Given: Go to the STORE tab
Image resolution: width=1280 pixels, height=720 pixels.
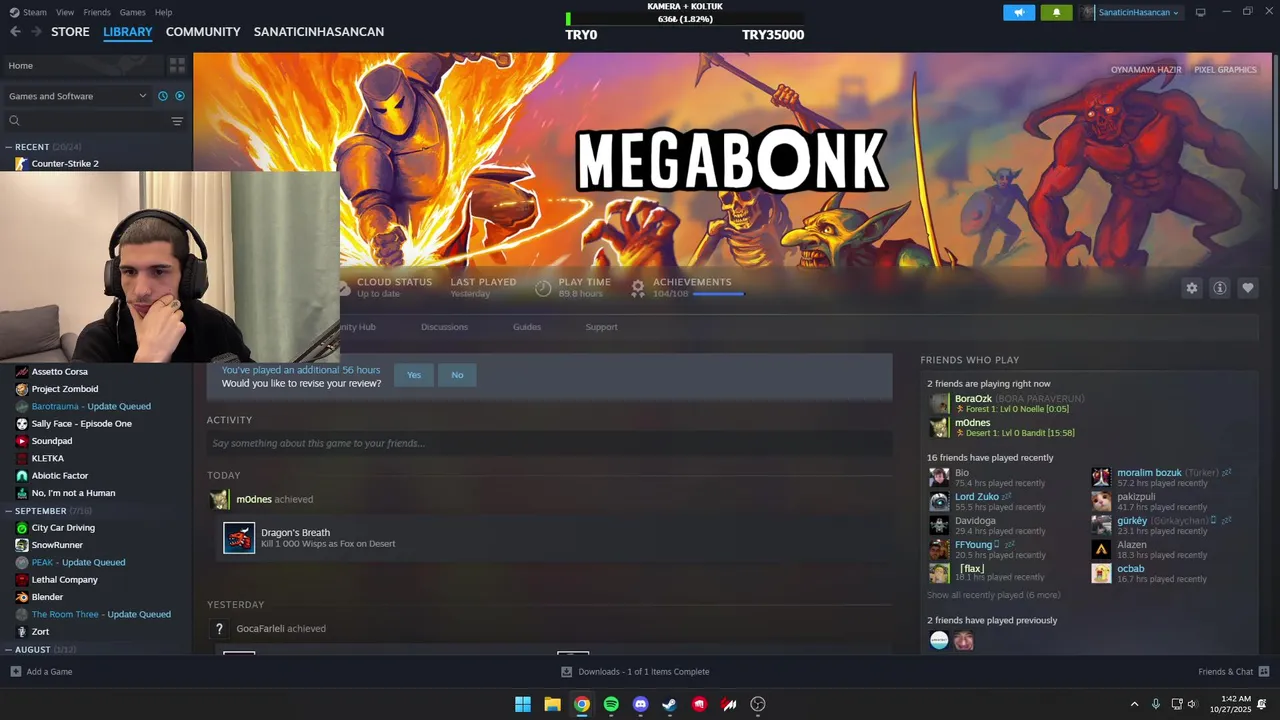Looking at the screenshot, I should 70,32.
